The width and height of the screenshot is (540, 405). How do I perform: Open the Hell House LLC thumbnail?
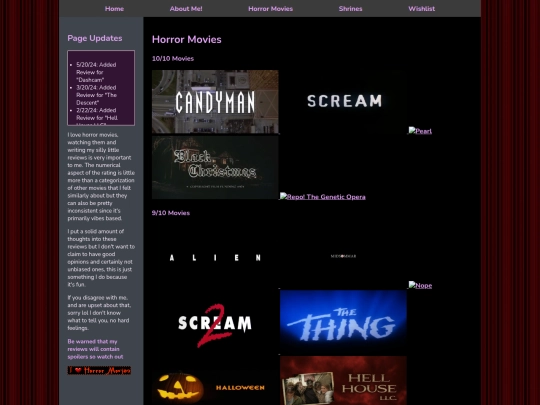click(343, 381)
